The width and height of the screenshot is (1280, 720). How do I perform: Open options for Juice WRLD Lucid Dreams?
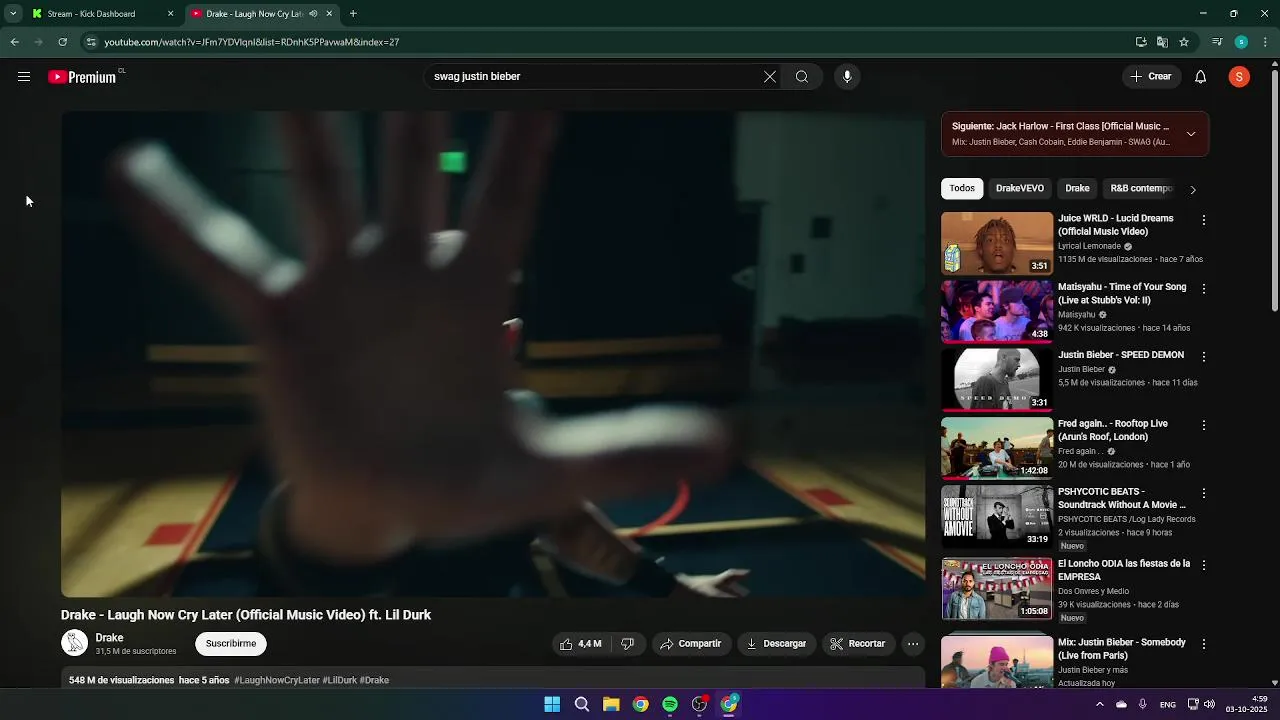1204,220
